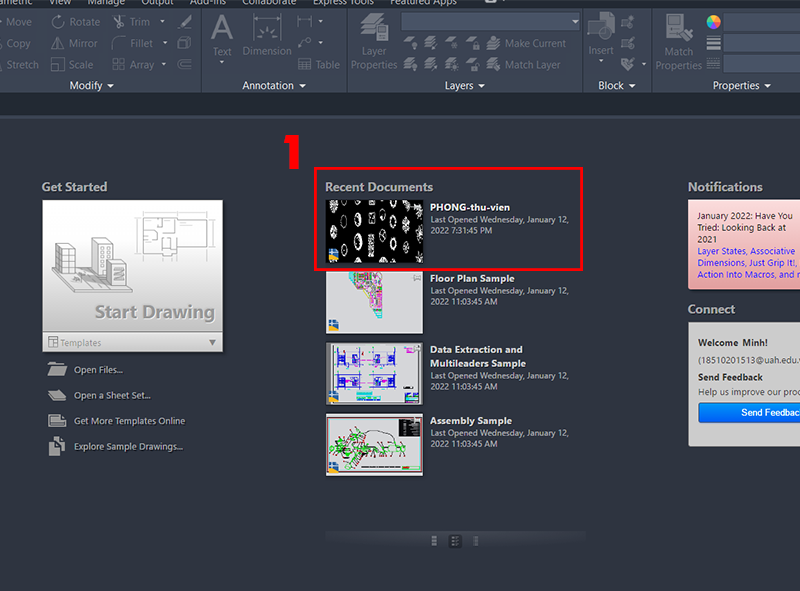Click the Open Files folder icon
The height and width of the screenshot is (591, 800).
pos(56,370)
